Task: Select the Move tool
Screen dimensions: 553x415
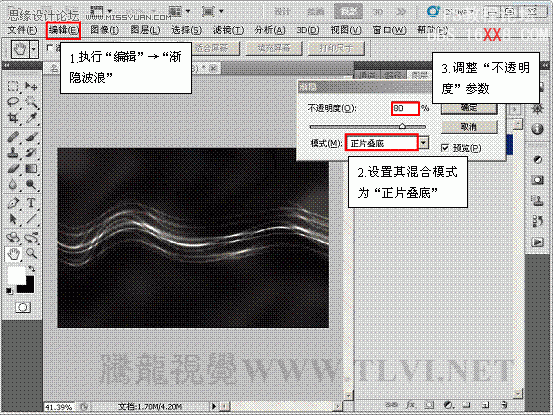Action: point(31,86)
